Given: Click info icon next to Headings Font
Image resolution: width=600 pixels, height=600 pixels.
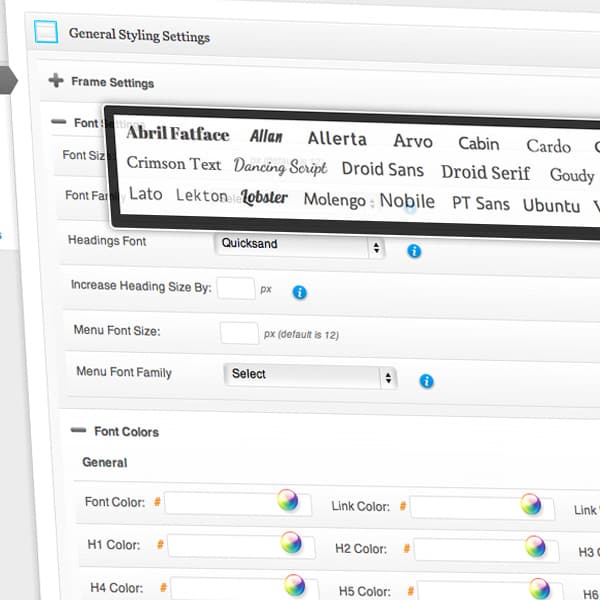Looking at the screenshot, I should pos(414,251).
